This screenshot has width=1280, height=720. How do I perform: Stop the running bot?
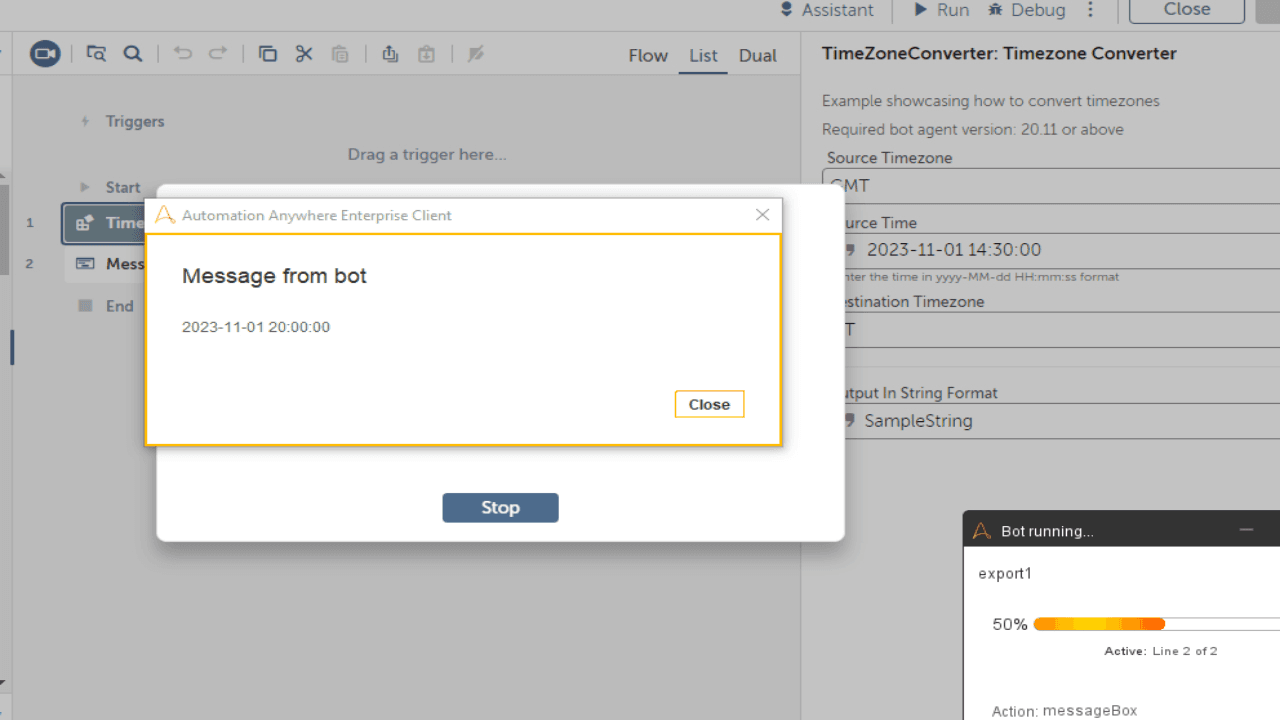coord(500,507)
